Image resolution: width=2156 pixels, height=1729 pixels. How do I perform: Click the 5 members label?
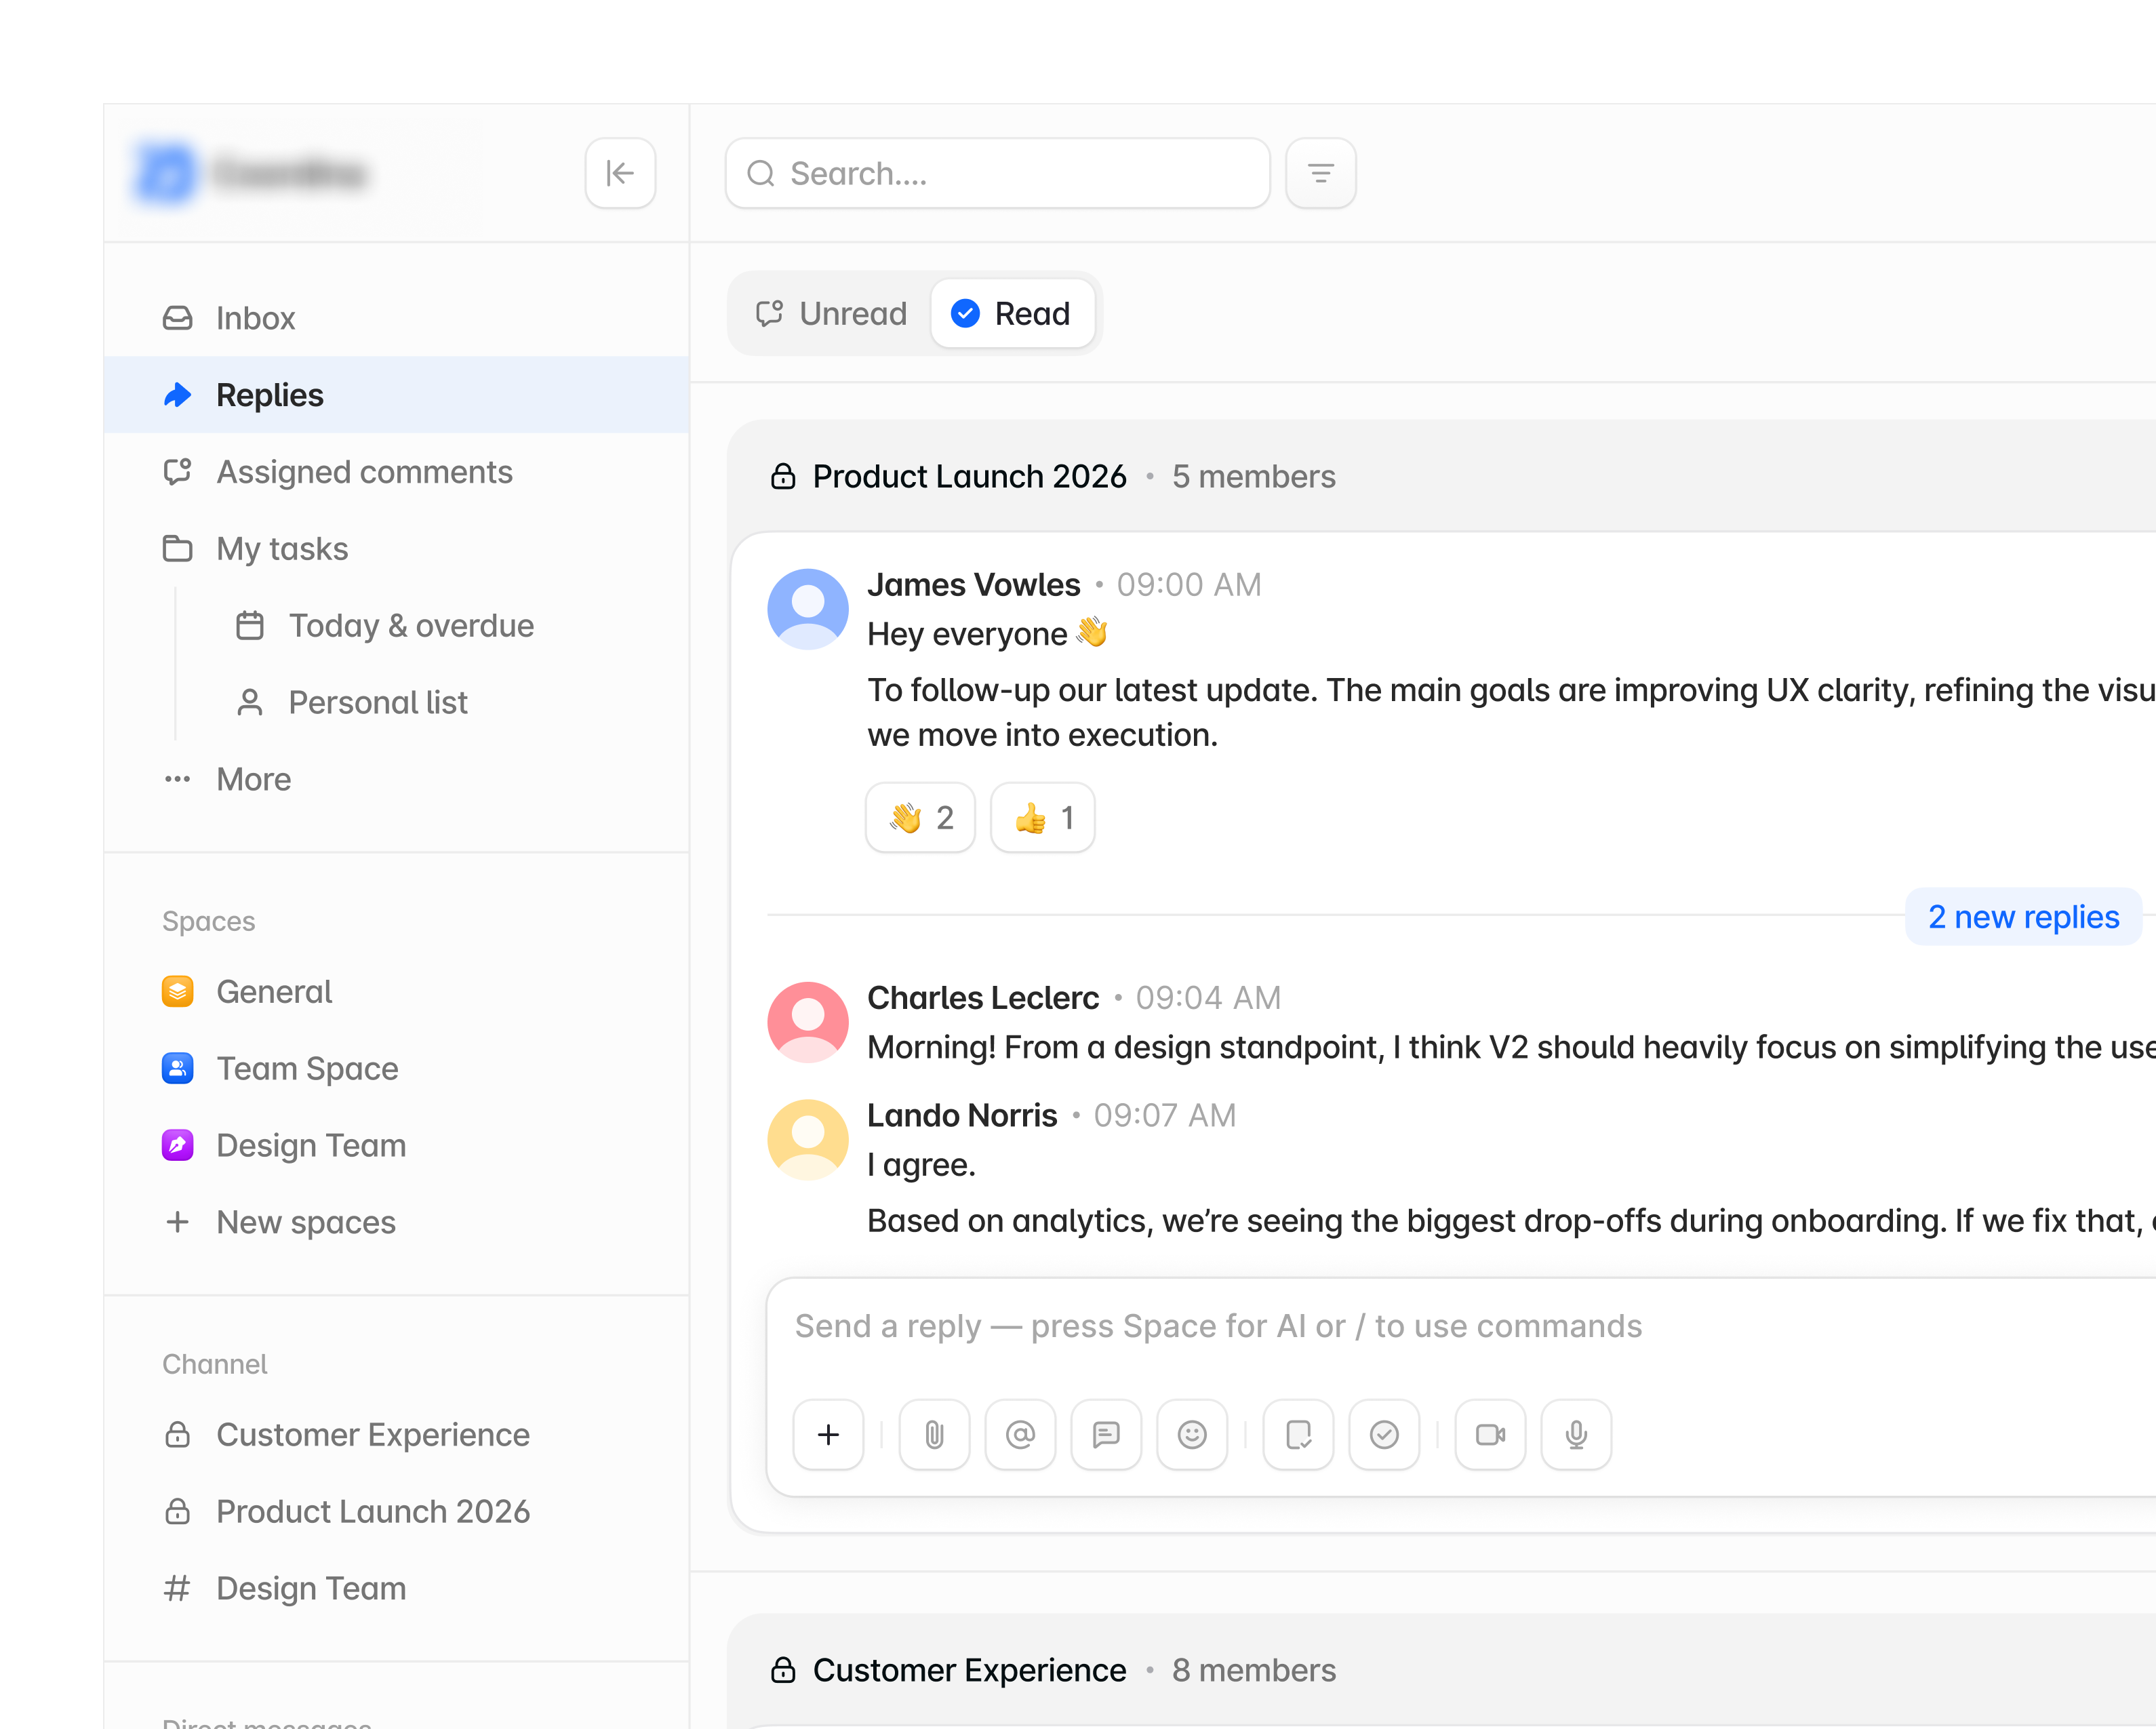click(1254, 477)
